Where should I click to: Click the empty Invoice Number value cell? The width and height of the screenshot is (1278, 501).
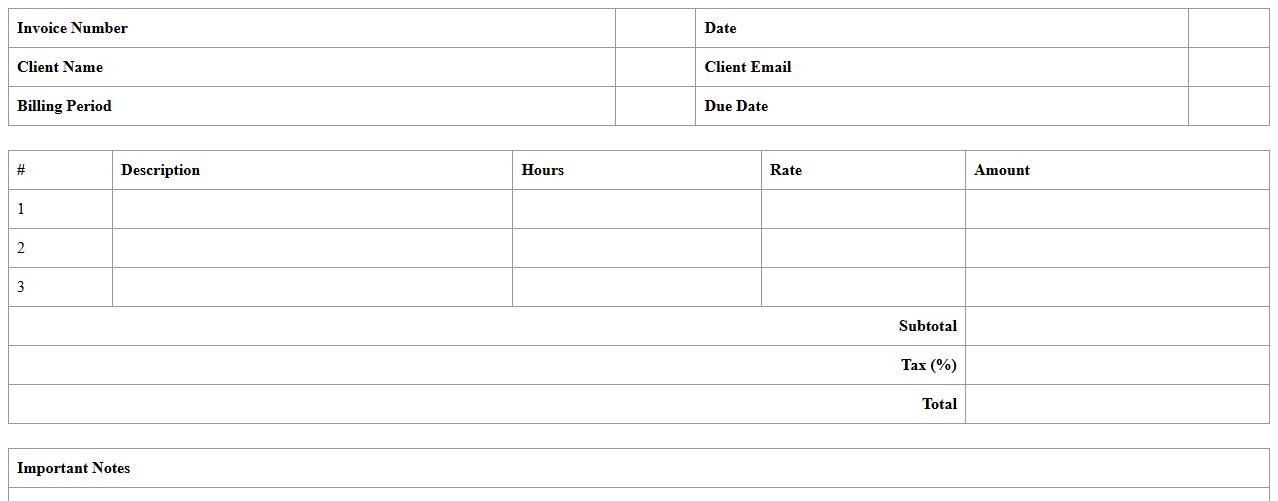click(x=655, y=28)
